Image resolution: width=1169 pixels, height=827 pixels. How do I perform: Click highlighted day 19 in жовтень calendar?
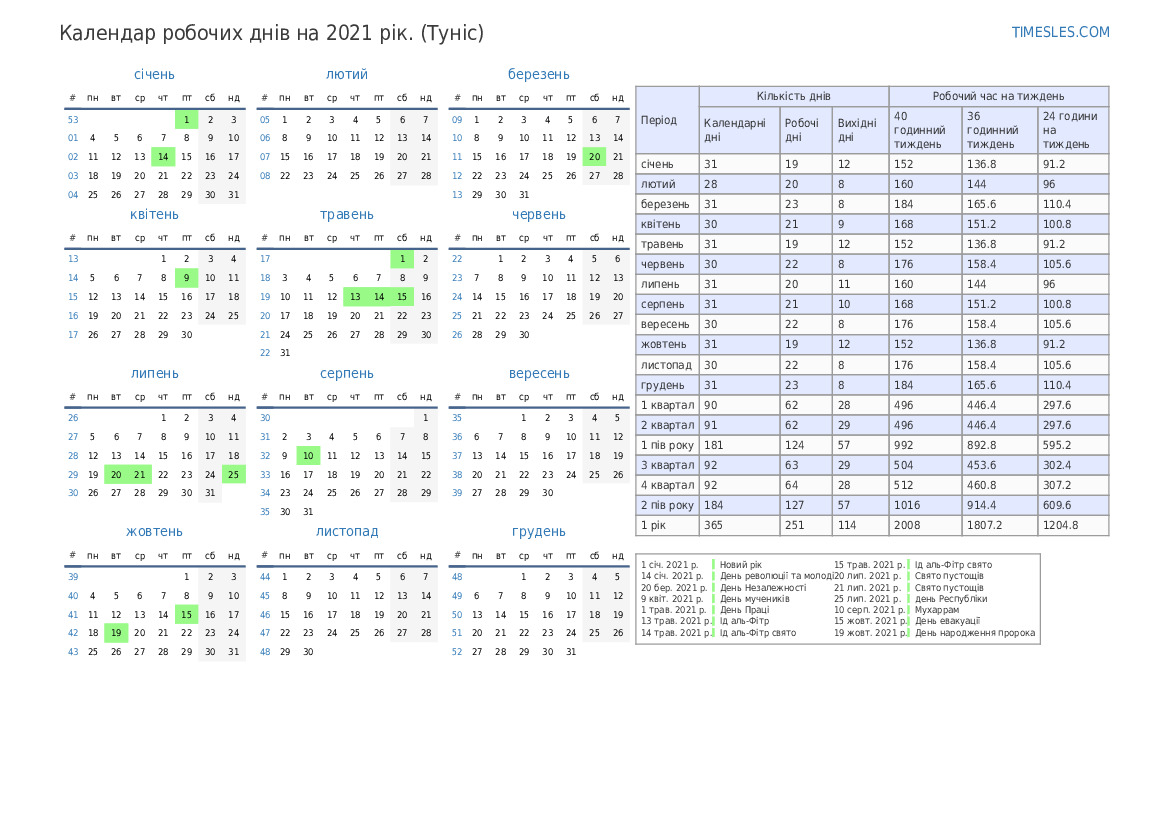tap(116, 632)
